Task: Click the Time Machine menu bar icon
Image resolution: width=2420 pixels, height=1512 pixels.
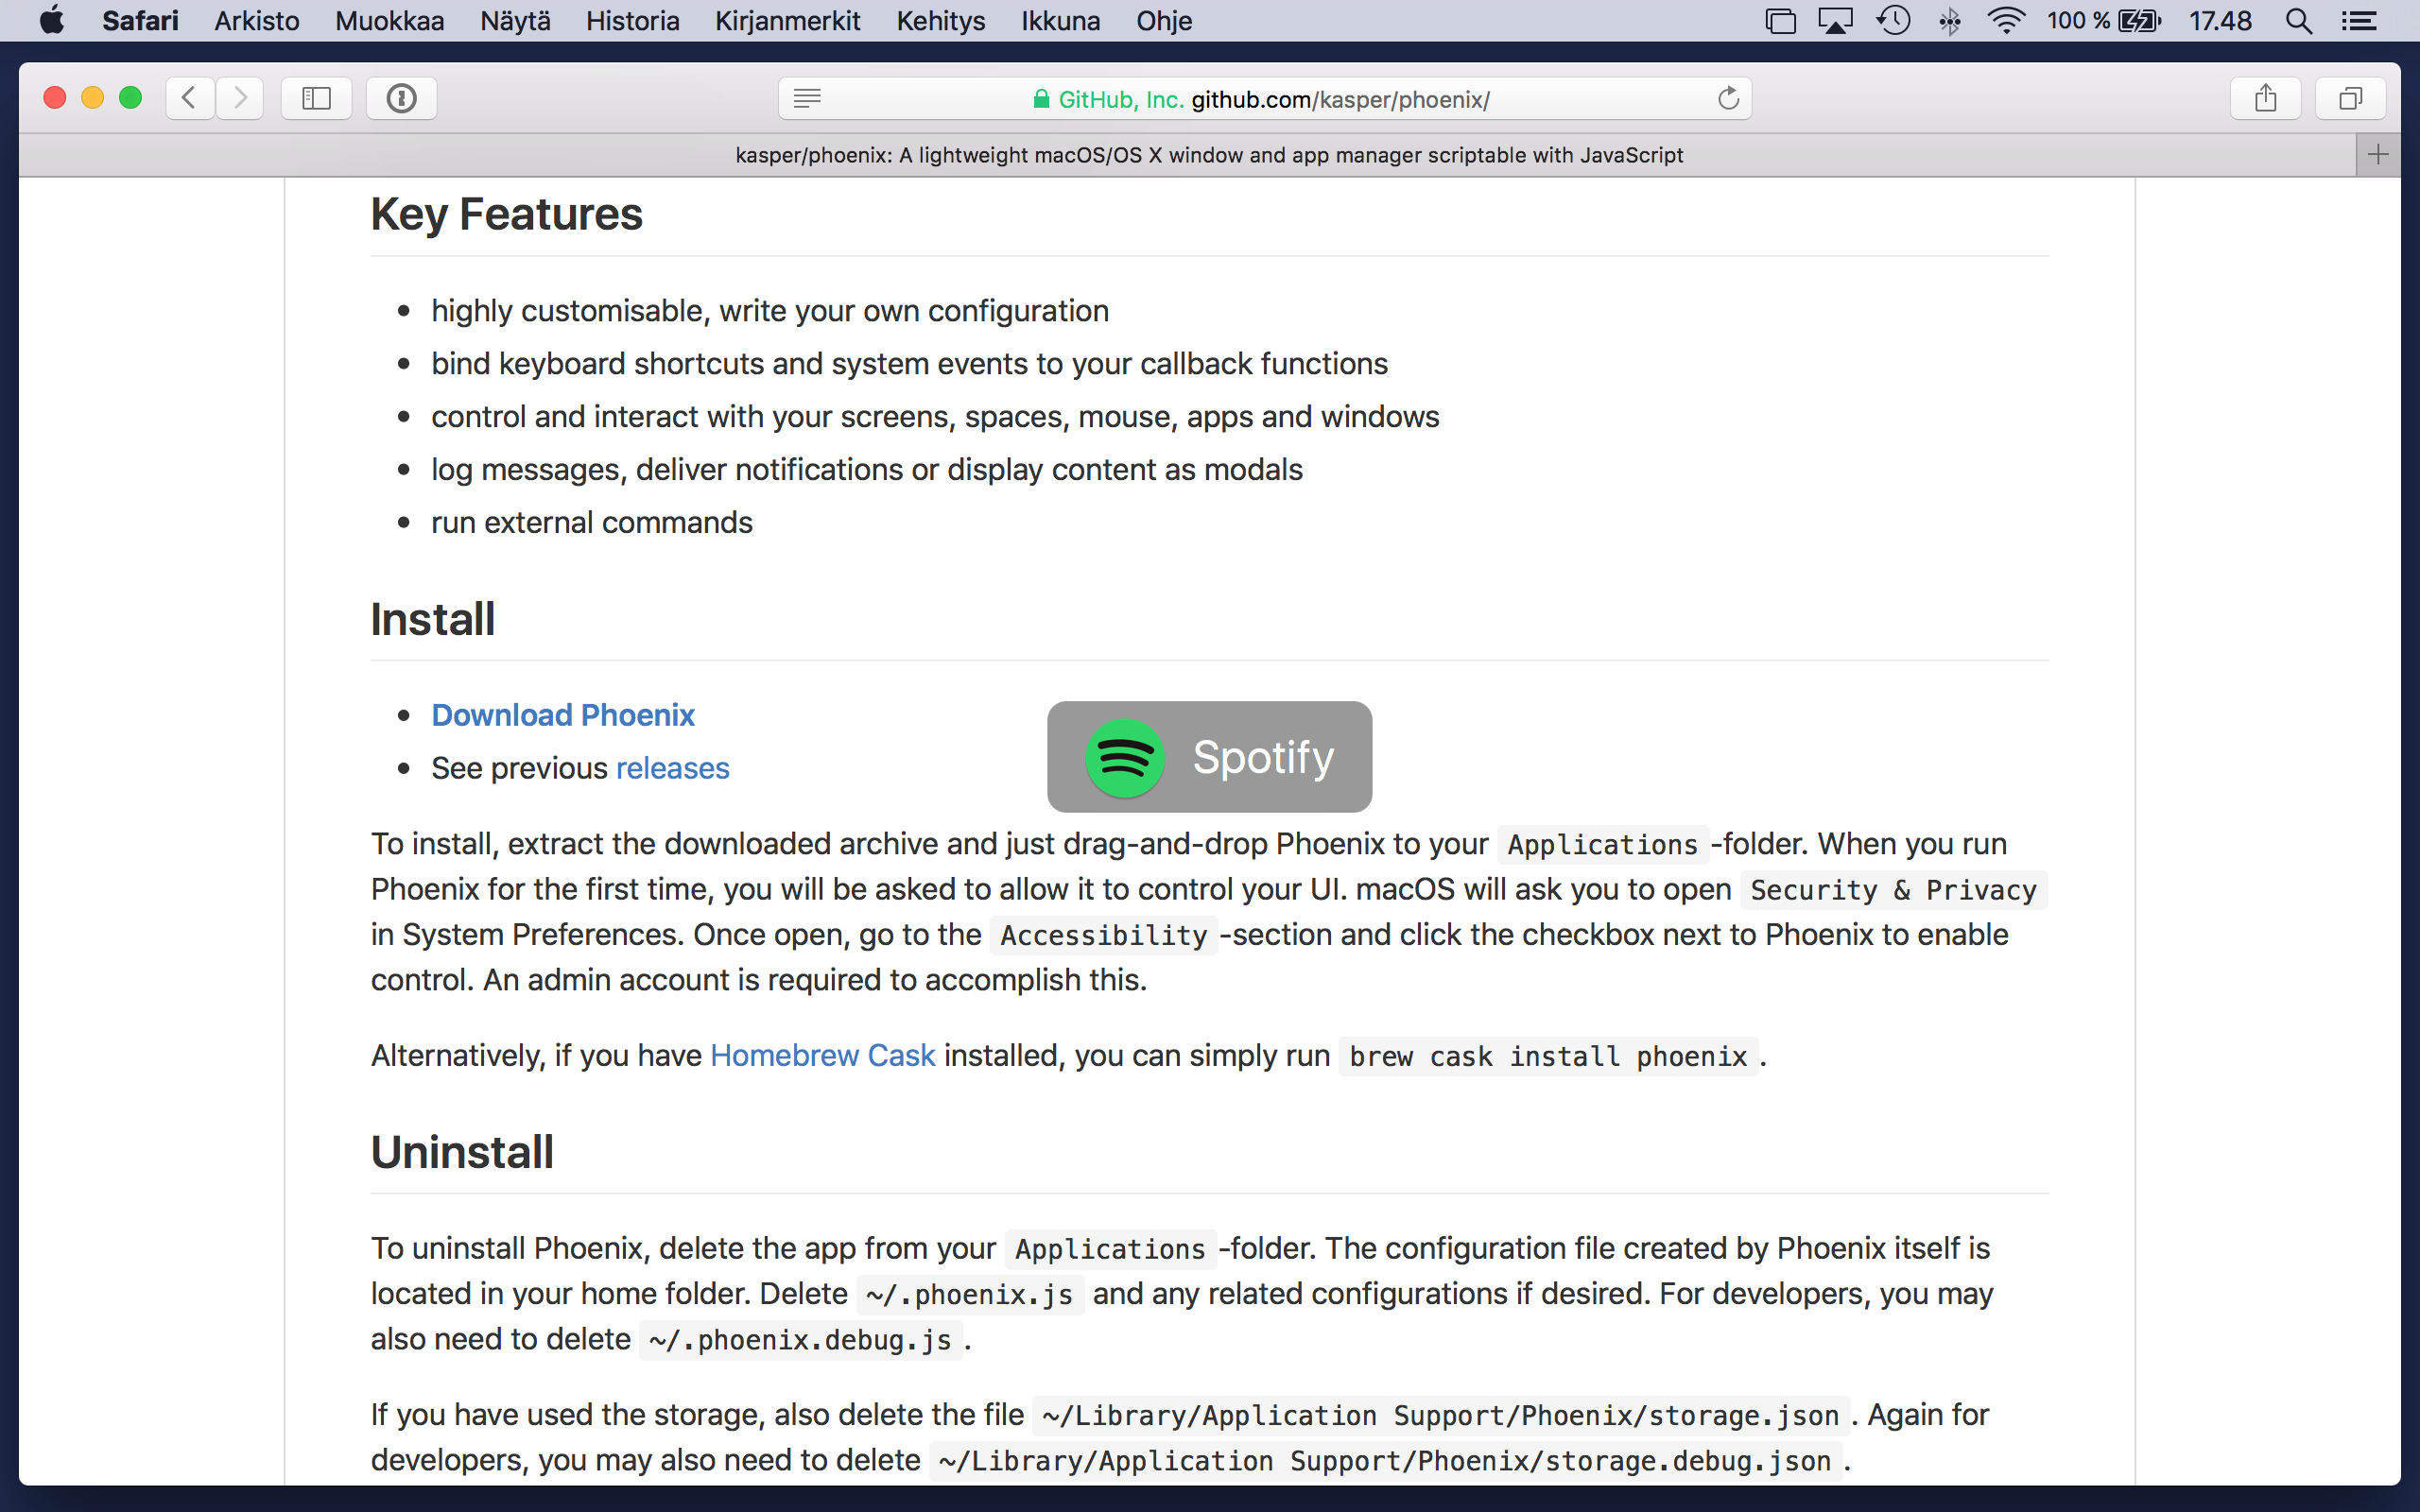Action: [1894, 20]
